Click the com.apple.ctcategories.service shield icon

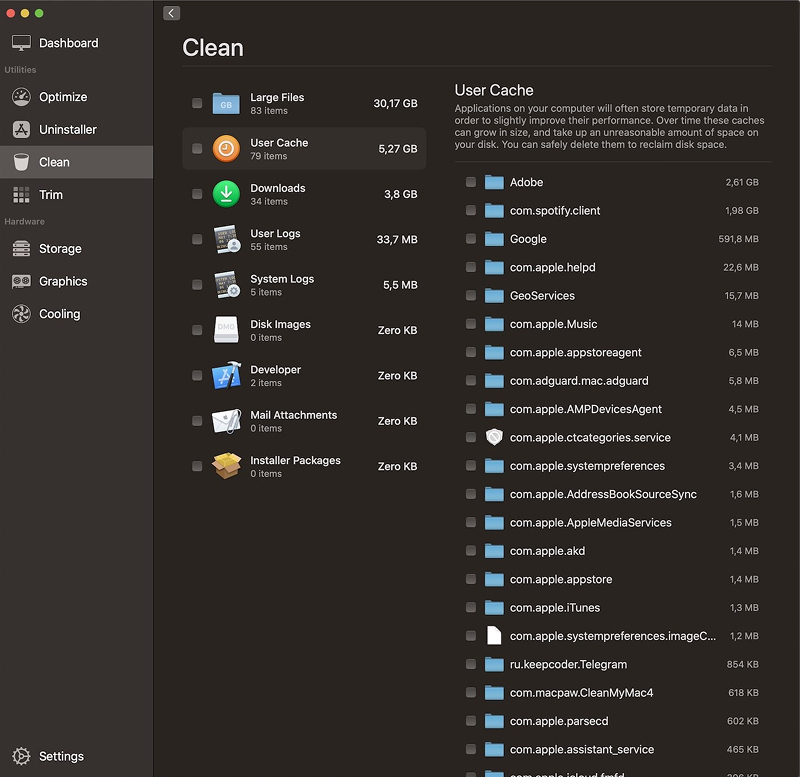pos(494,437)
